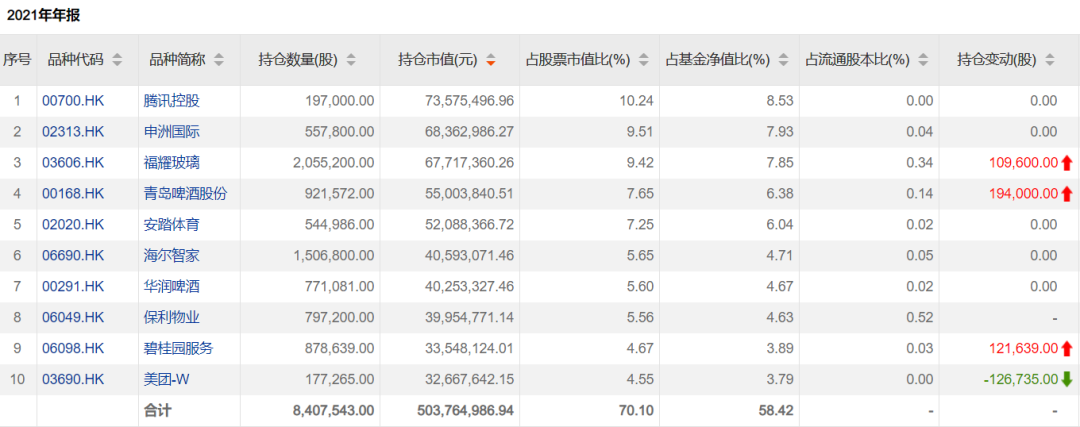Open stock code 03606.HK

tap(73, 163)
